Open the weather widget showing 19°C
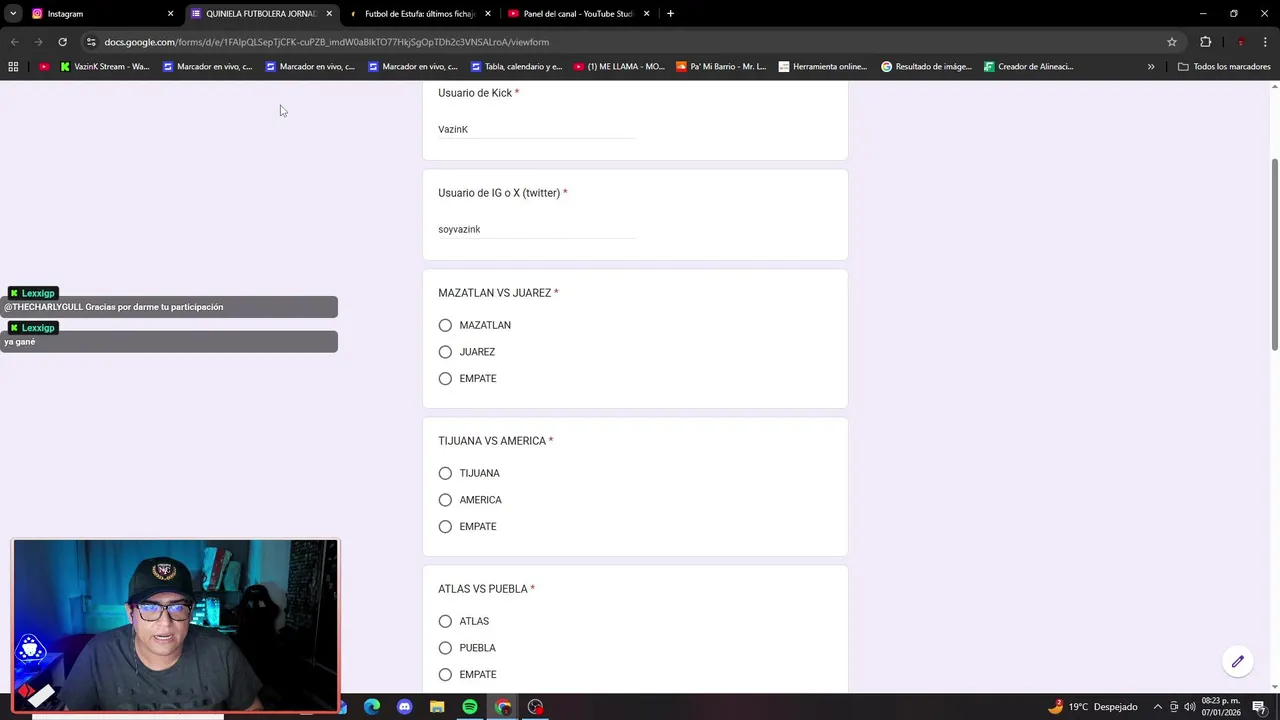 (x=1092, y=707)
